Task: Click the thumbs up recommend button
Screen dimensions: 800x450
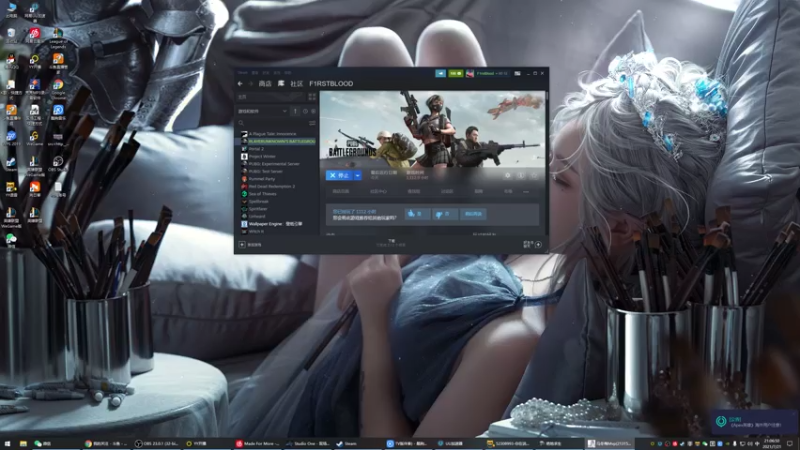Action: click(417, 214)
